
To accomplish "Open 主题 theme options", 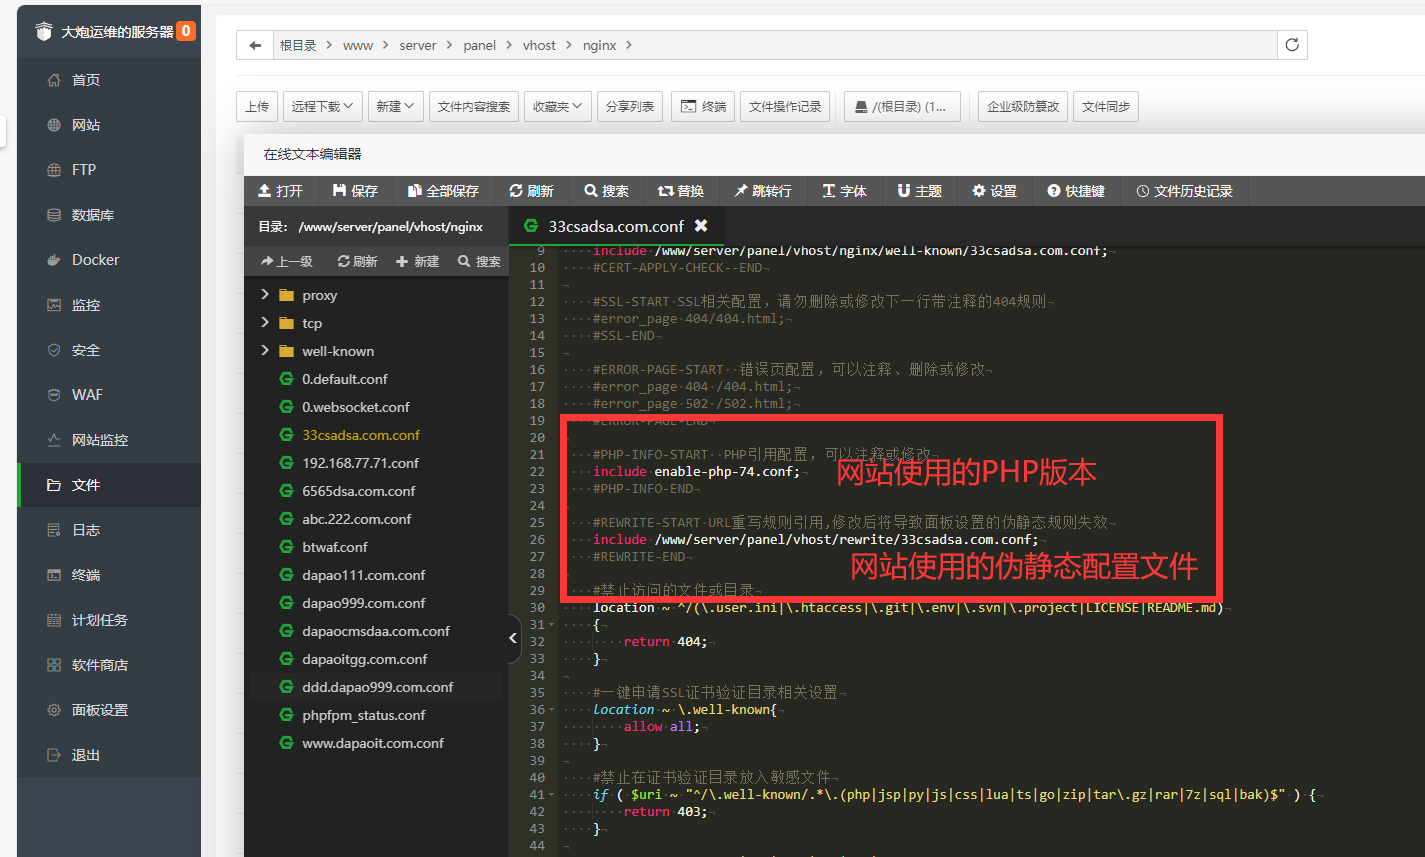I will pyautogui.click(x=920, y=191).
